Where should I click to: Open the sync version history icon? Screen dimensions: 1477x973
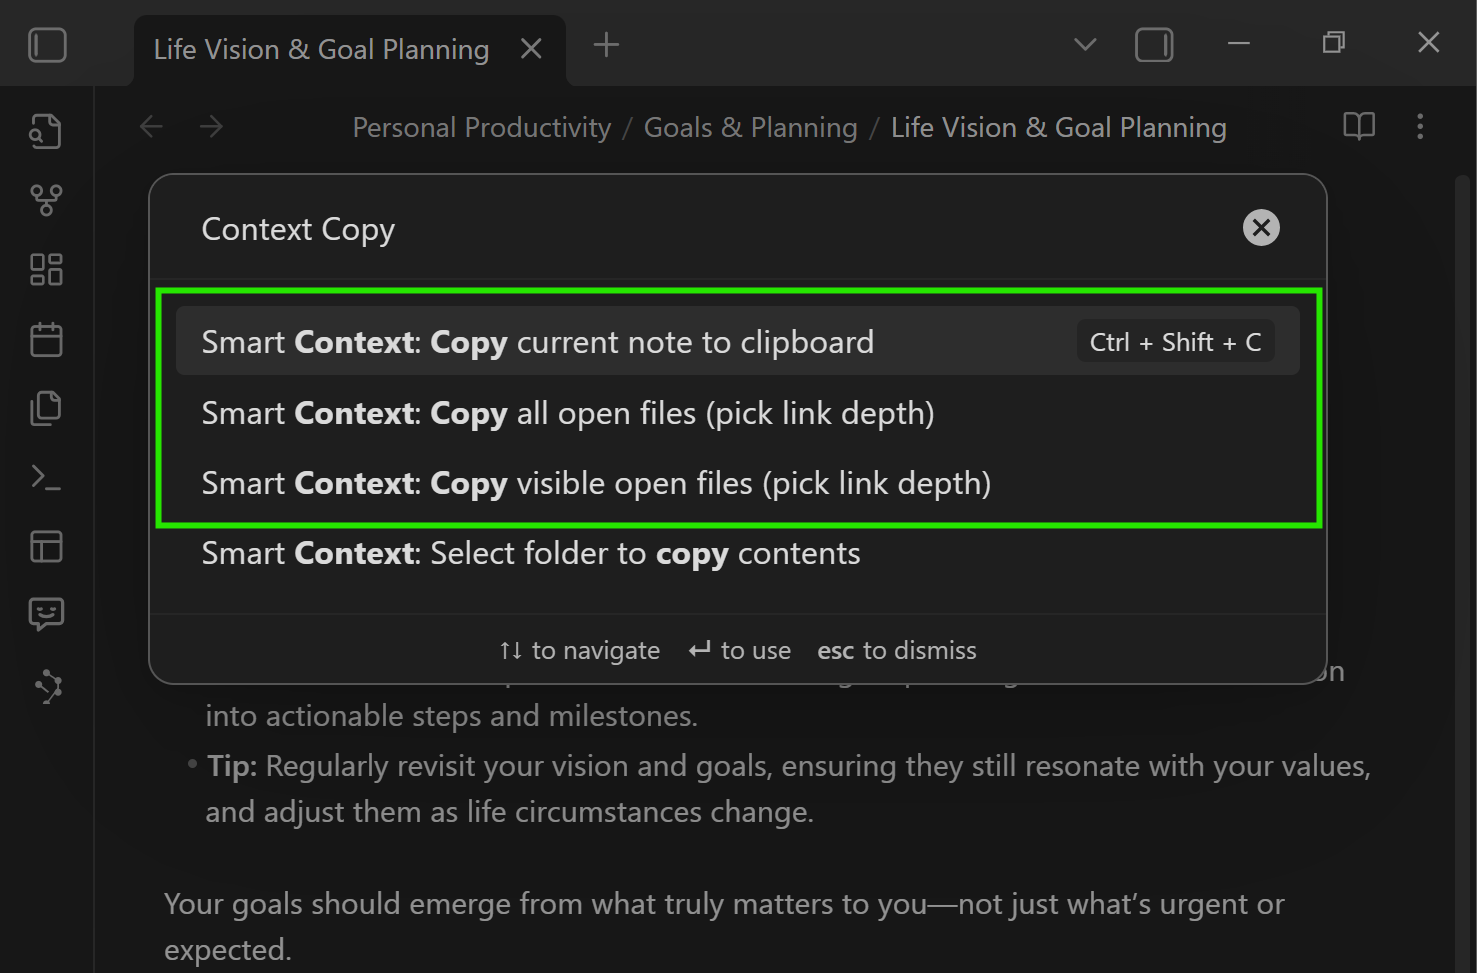(45, 686)
